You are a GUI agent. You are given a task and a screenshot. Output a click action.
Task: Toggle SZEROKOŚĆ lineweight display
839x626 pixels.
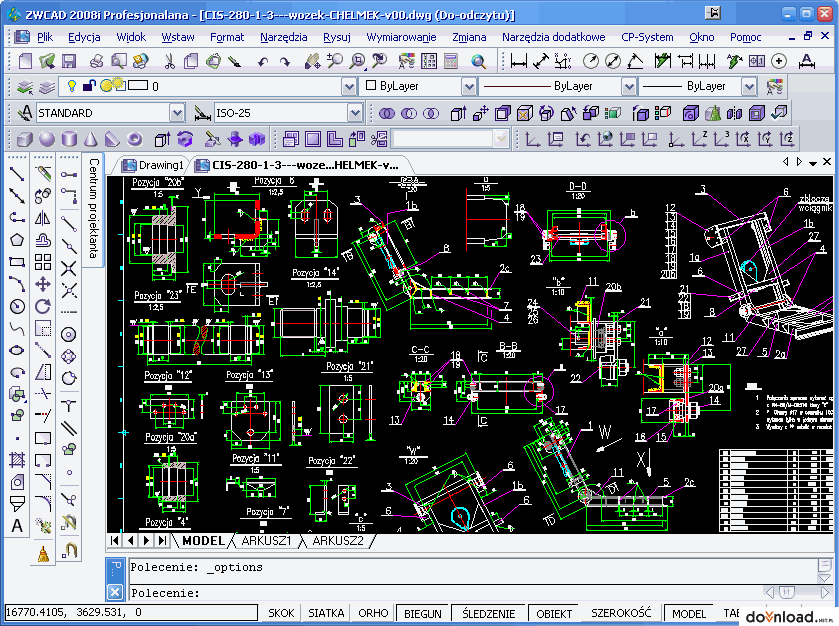[x=621, y=613]
